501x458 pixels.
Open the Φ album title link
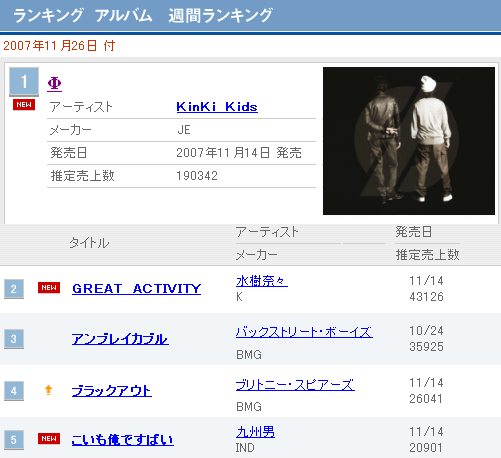tap(54, 84)
